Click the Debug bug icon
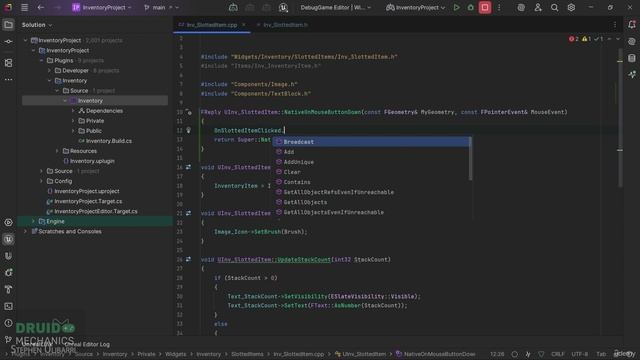Screen dimensions: 640x360 click(x=470, y=7)
